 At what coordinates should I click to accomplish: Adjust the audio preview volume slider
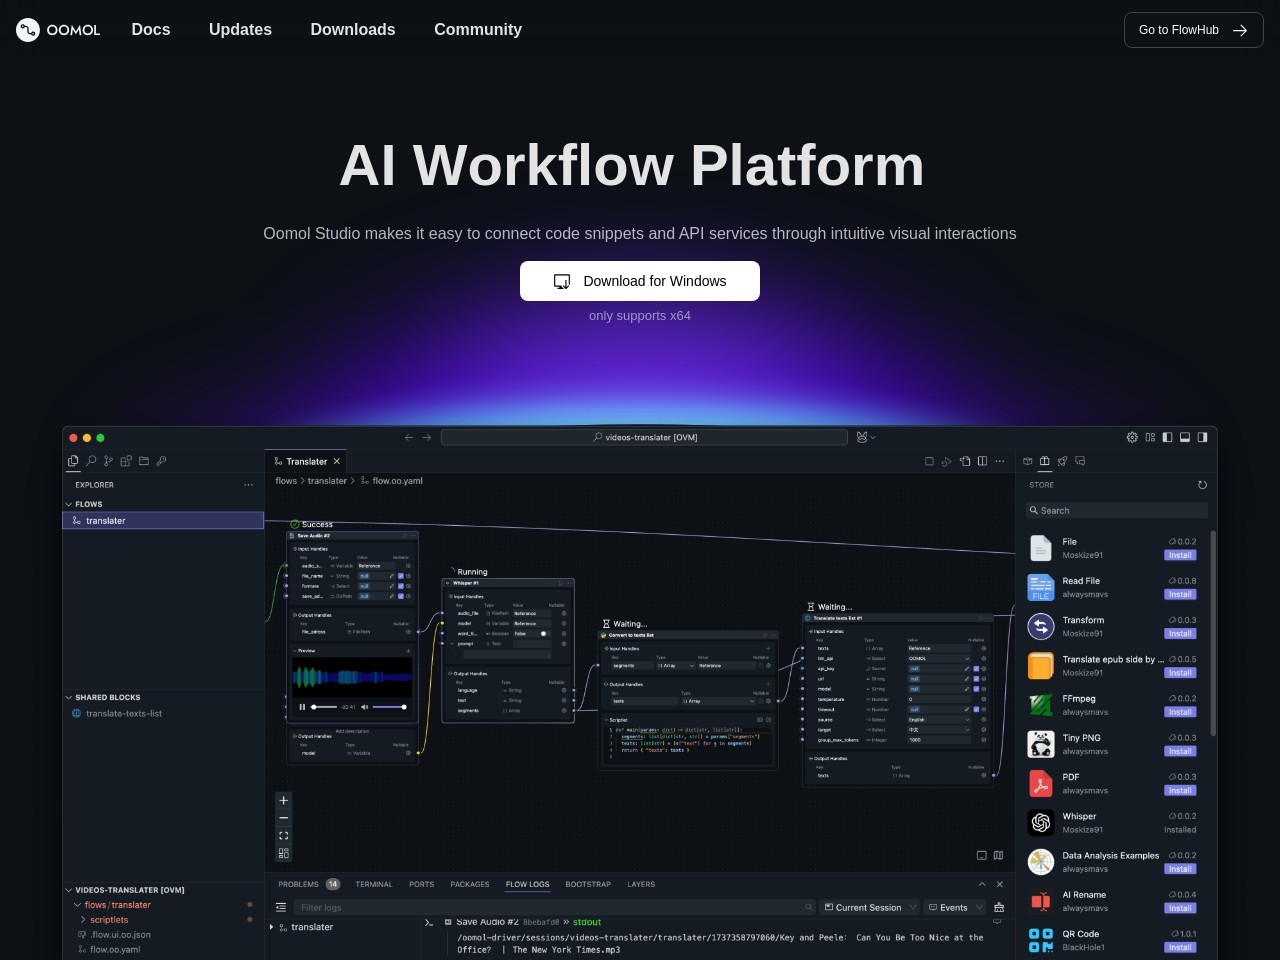390,707
